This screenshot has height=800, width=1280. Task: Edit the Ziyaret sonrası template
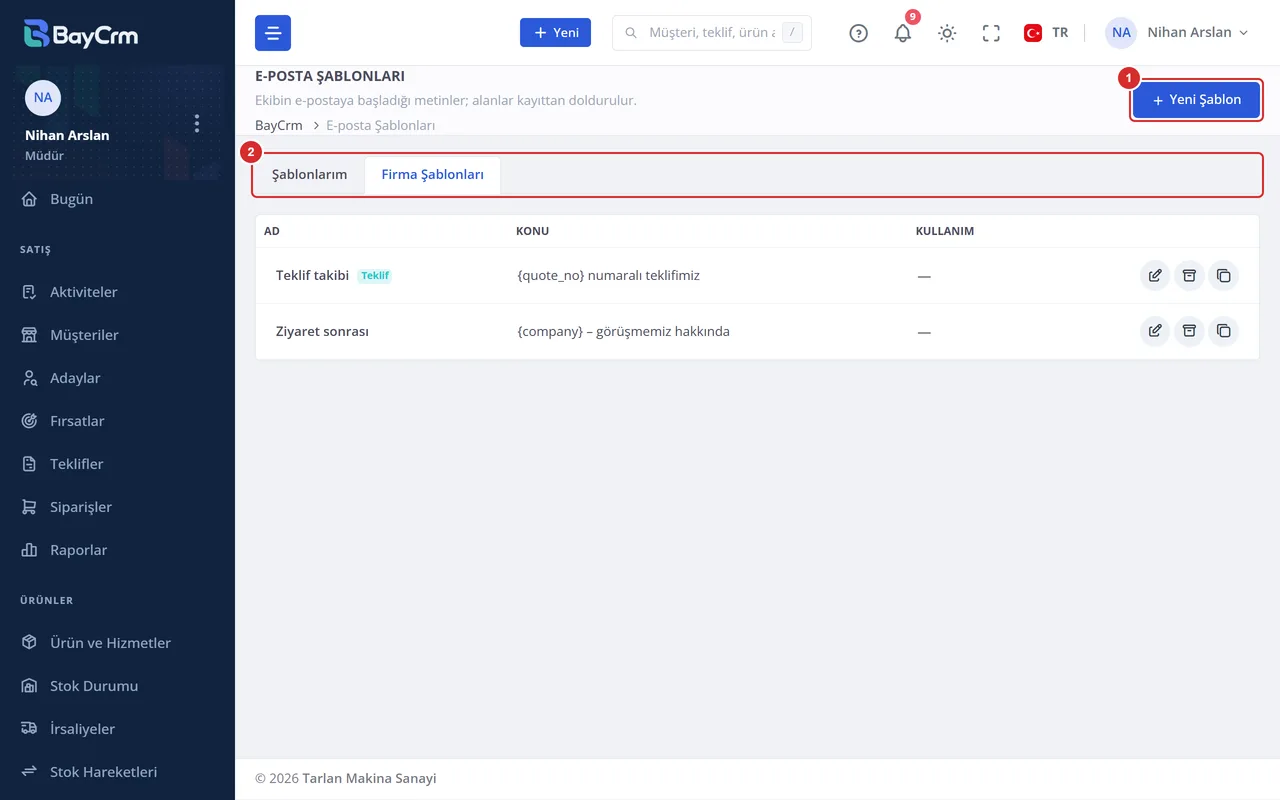[1155, 331]
